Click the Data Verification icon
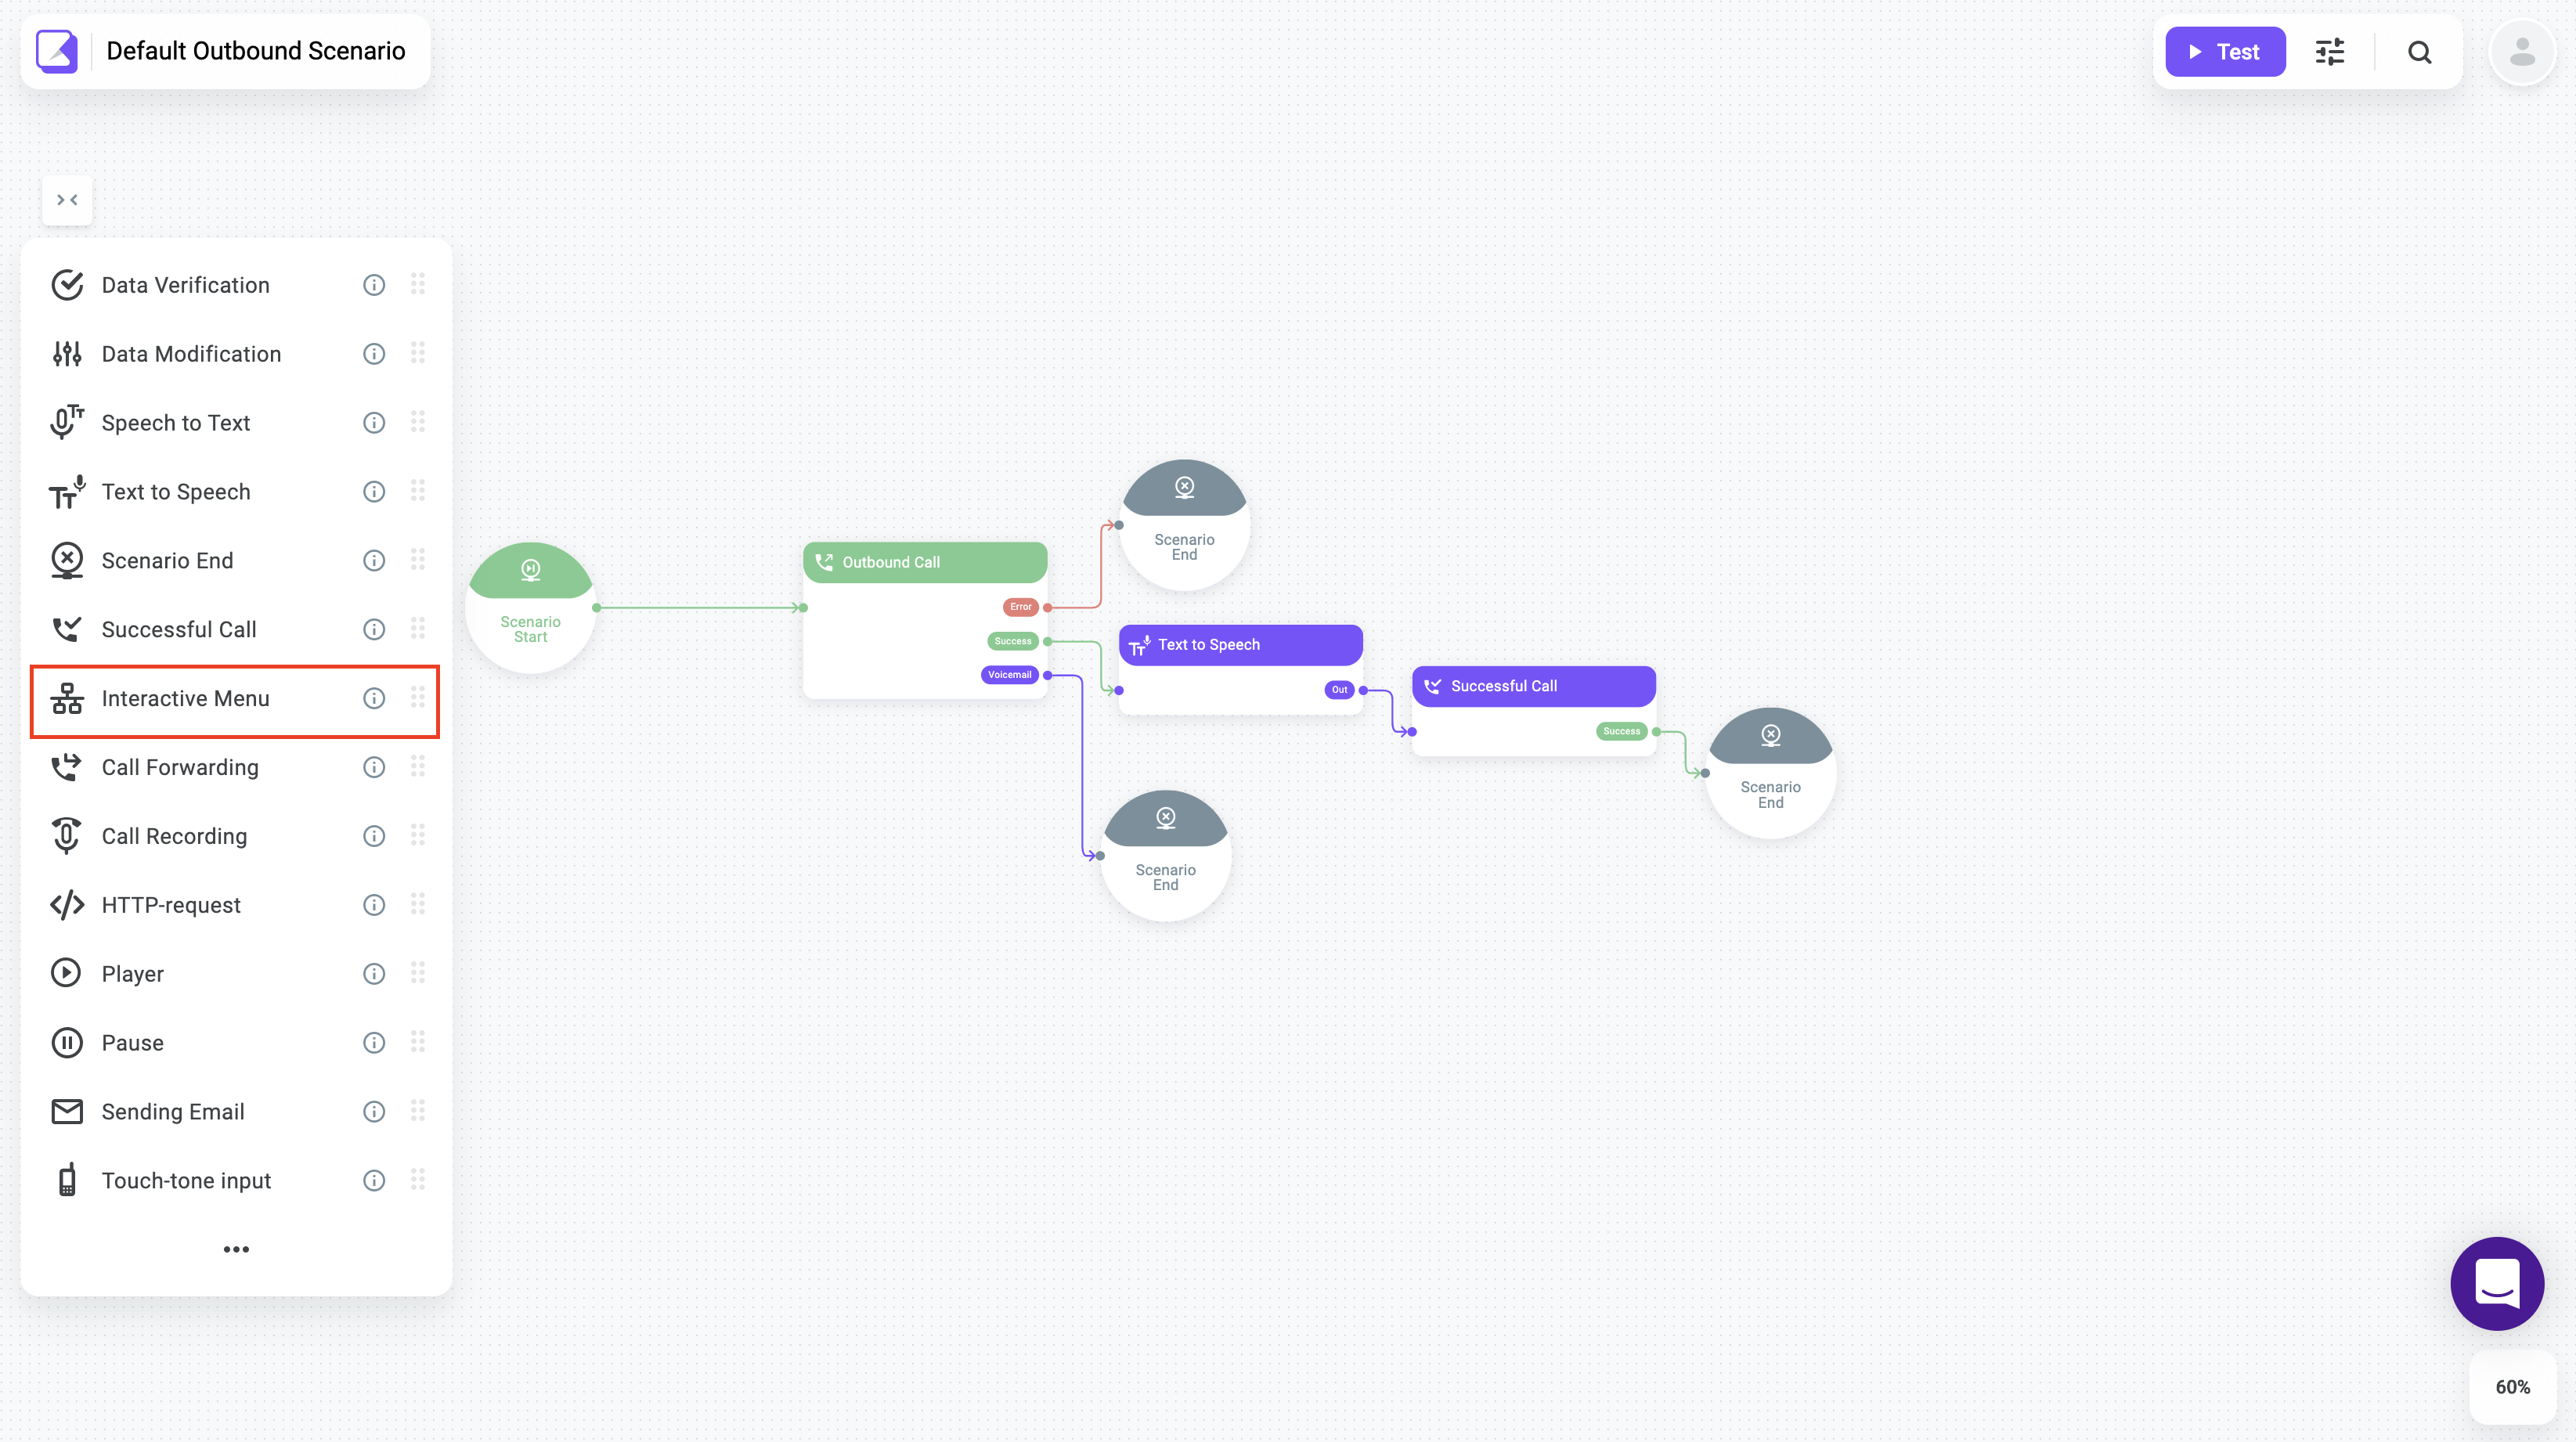The image size is (2576, 1442). (x=66, y=285)
